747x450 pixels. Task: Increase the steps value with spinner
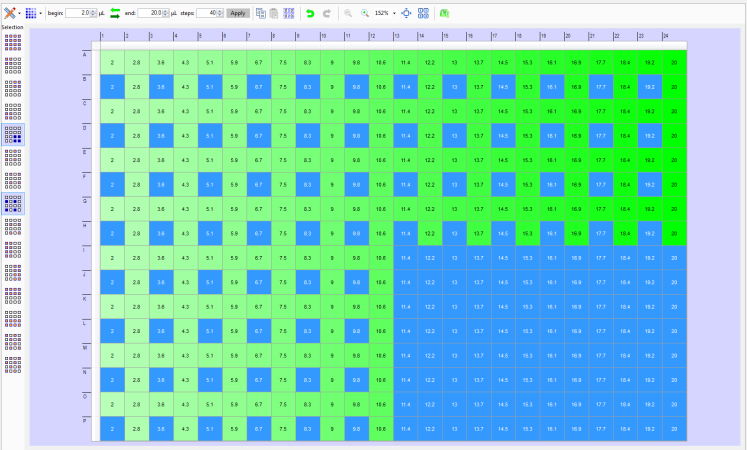(x=221, y=11)
